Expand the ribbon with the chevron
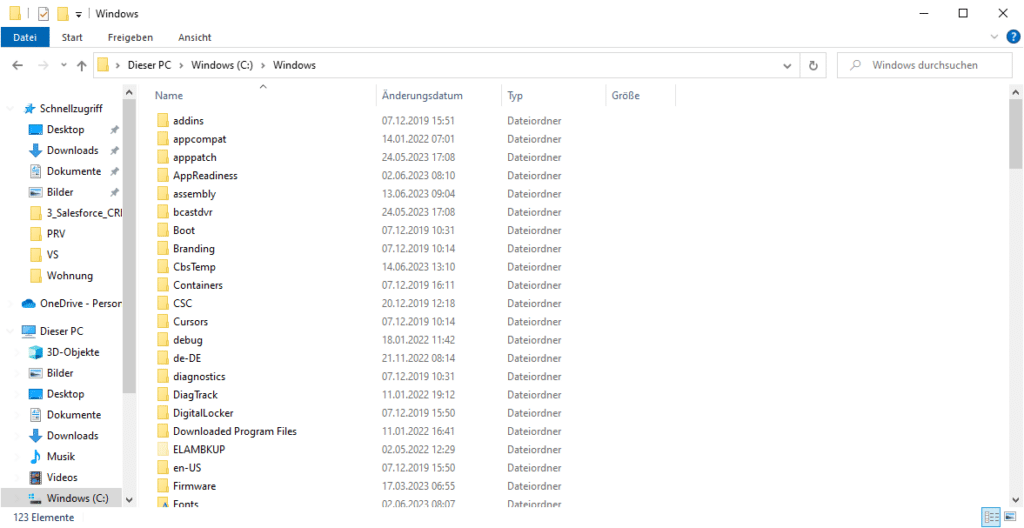Viewport: 1024px width, 528px height. click(995, 37)
